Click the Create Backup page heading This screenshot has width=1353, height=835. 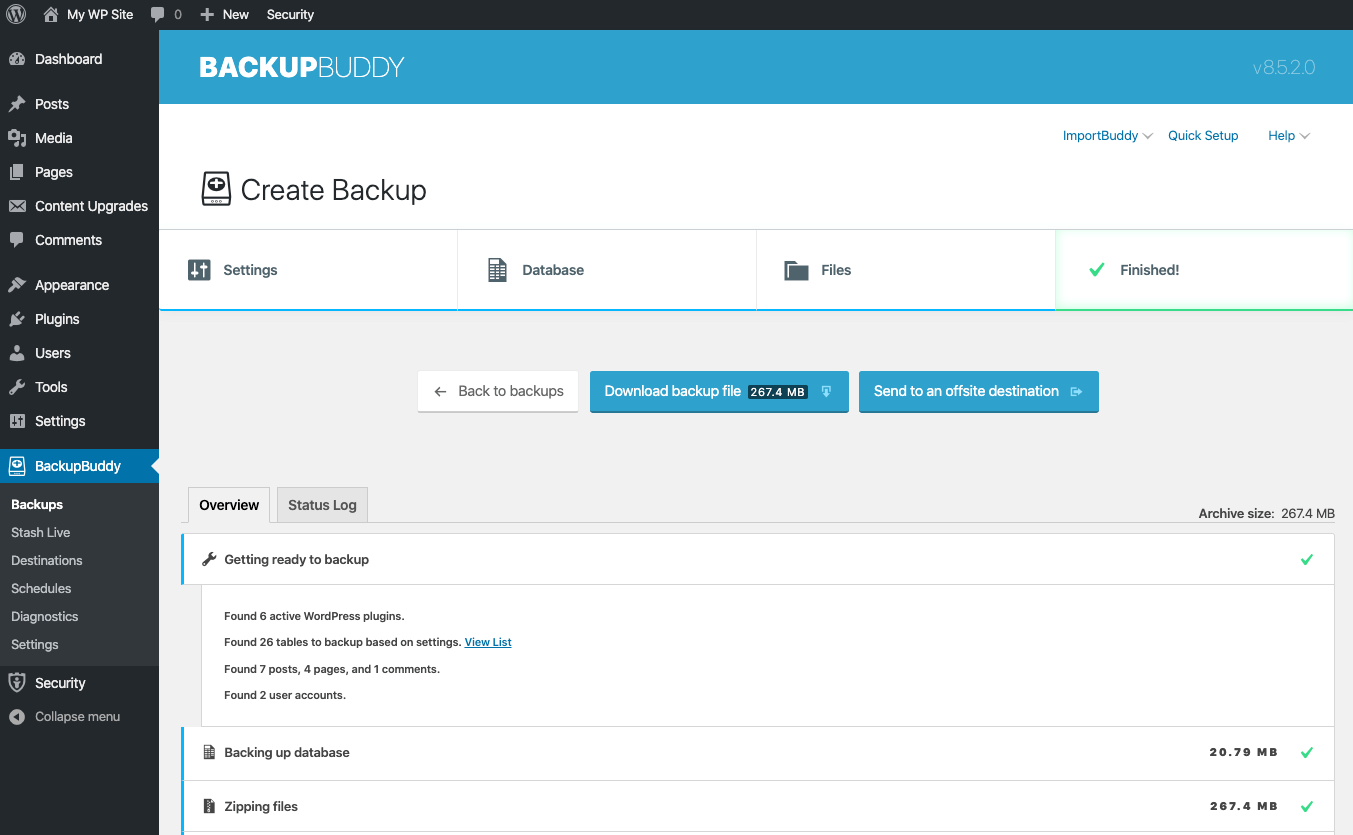[334, 190]
